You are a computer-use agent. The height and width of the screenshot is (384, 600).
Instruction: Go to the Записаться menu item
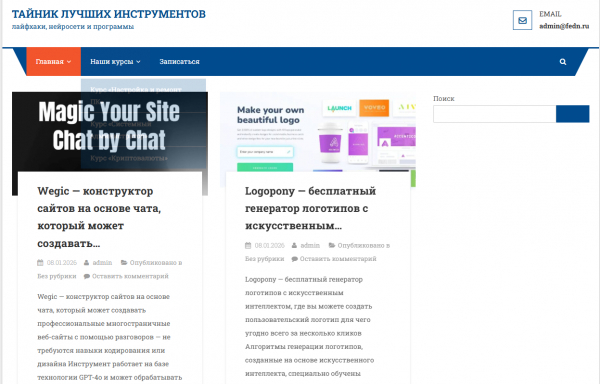coord(179,62)
